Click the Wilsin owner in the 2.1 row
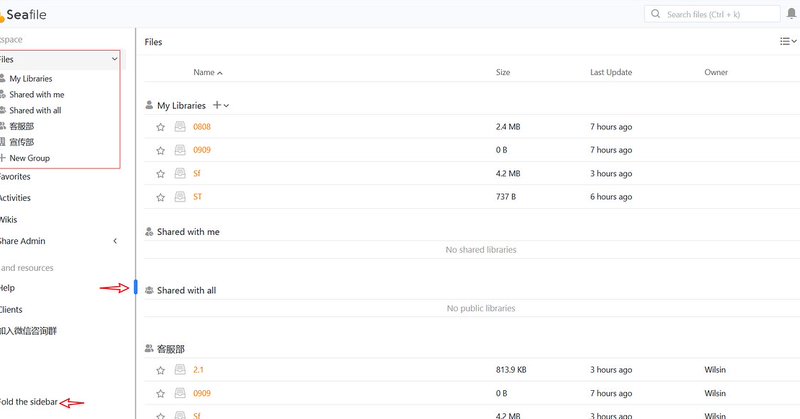 pos(715,369)
